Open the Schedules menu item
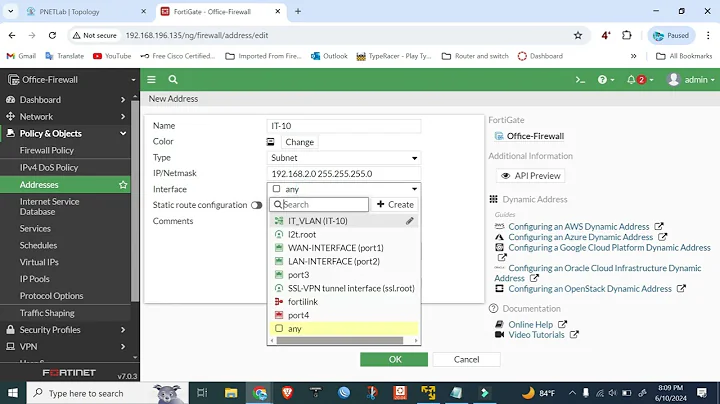Viewport: 720px width, 404px height. click(38, 245)
